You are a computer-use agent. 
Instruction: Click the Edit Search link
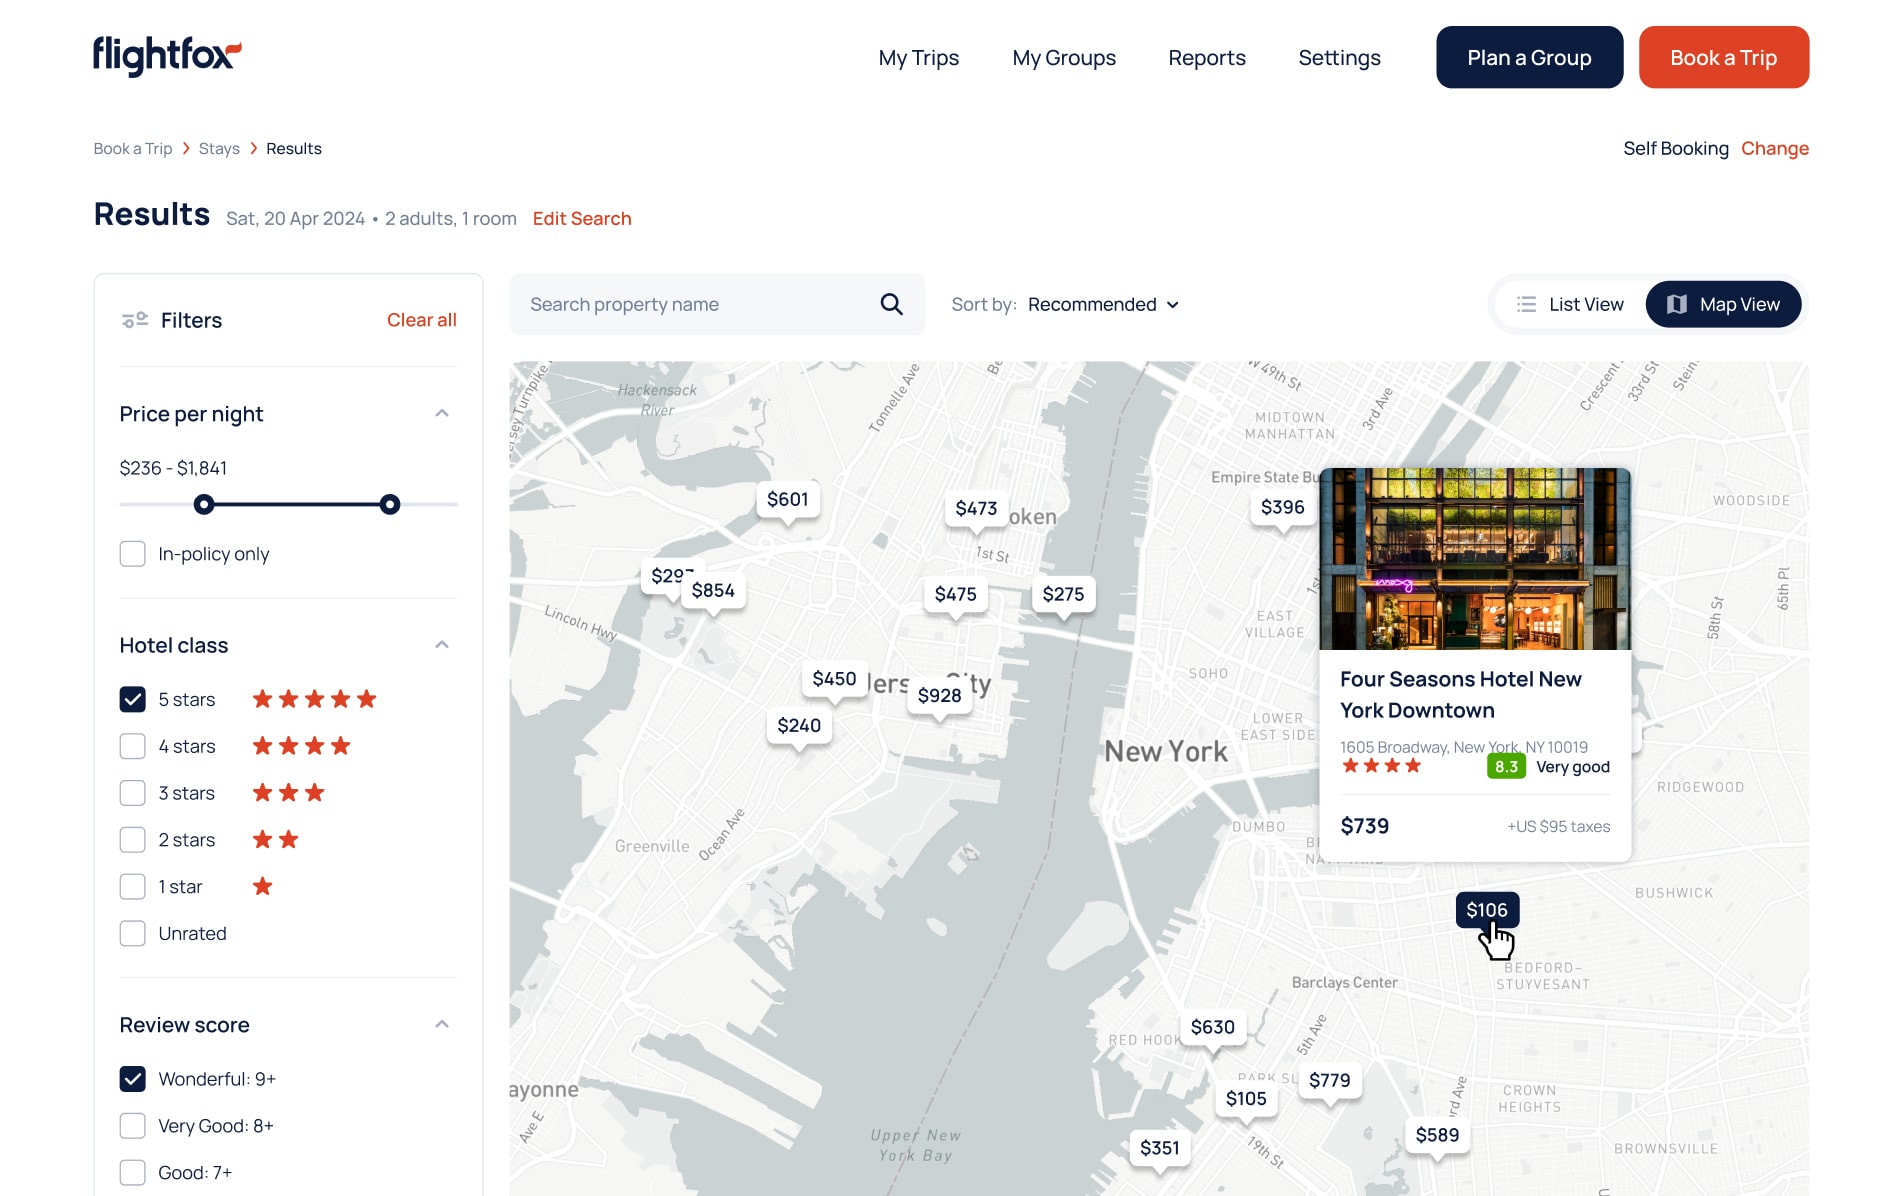(582, 219)
